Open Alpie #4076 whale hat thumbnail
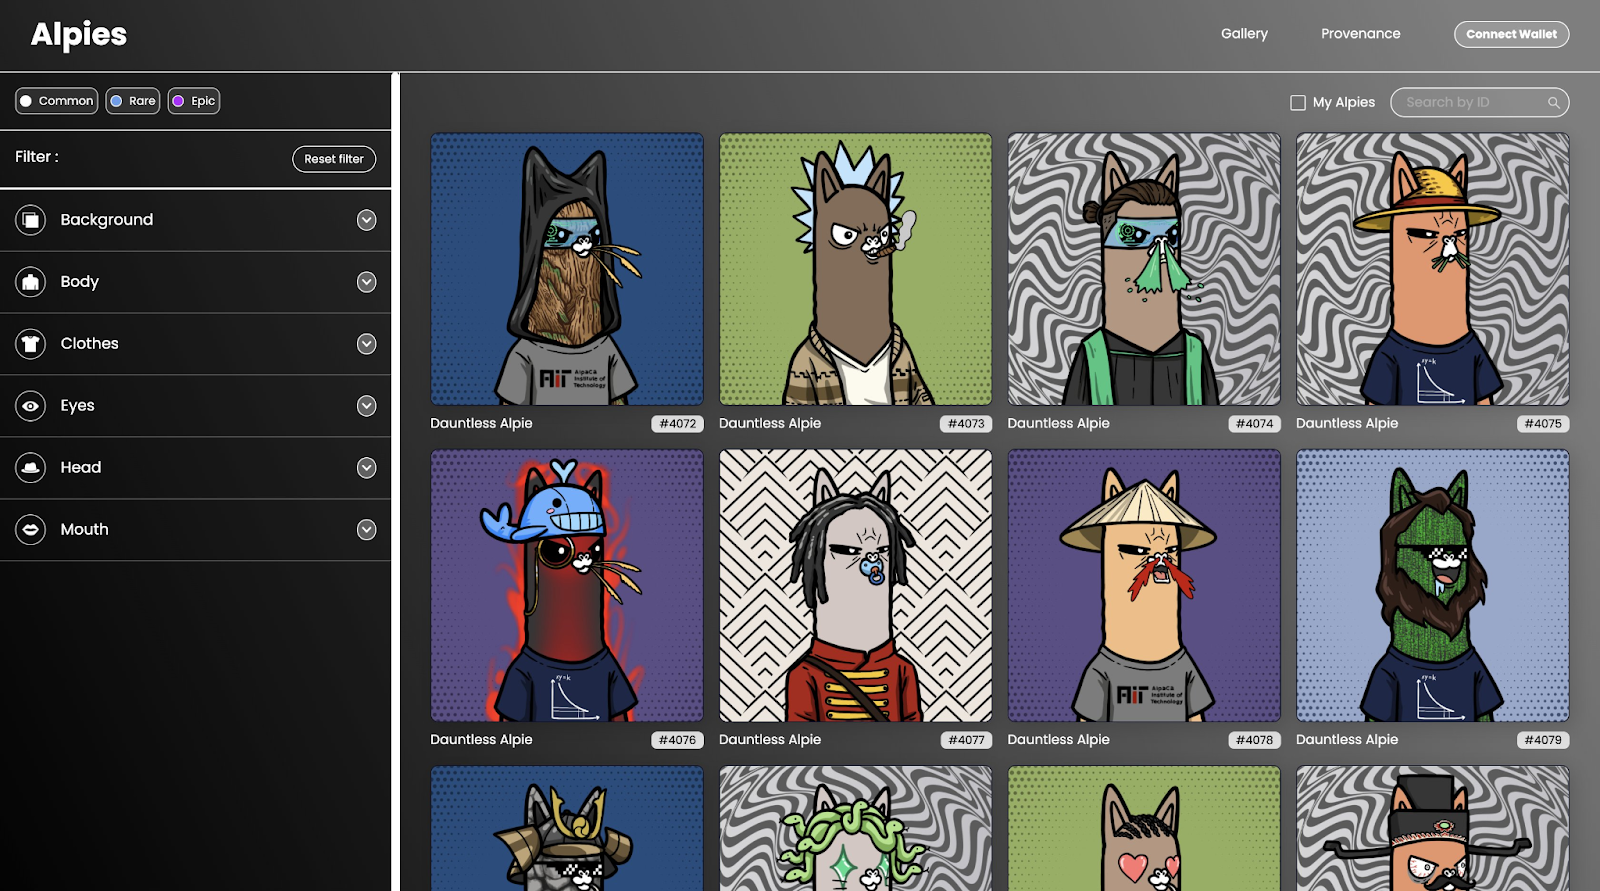This screenshot has height=891, width=1600. [567, 585]
